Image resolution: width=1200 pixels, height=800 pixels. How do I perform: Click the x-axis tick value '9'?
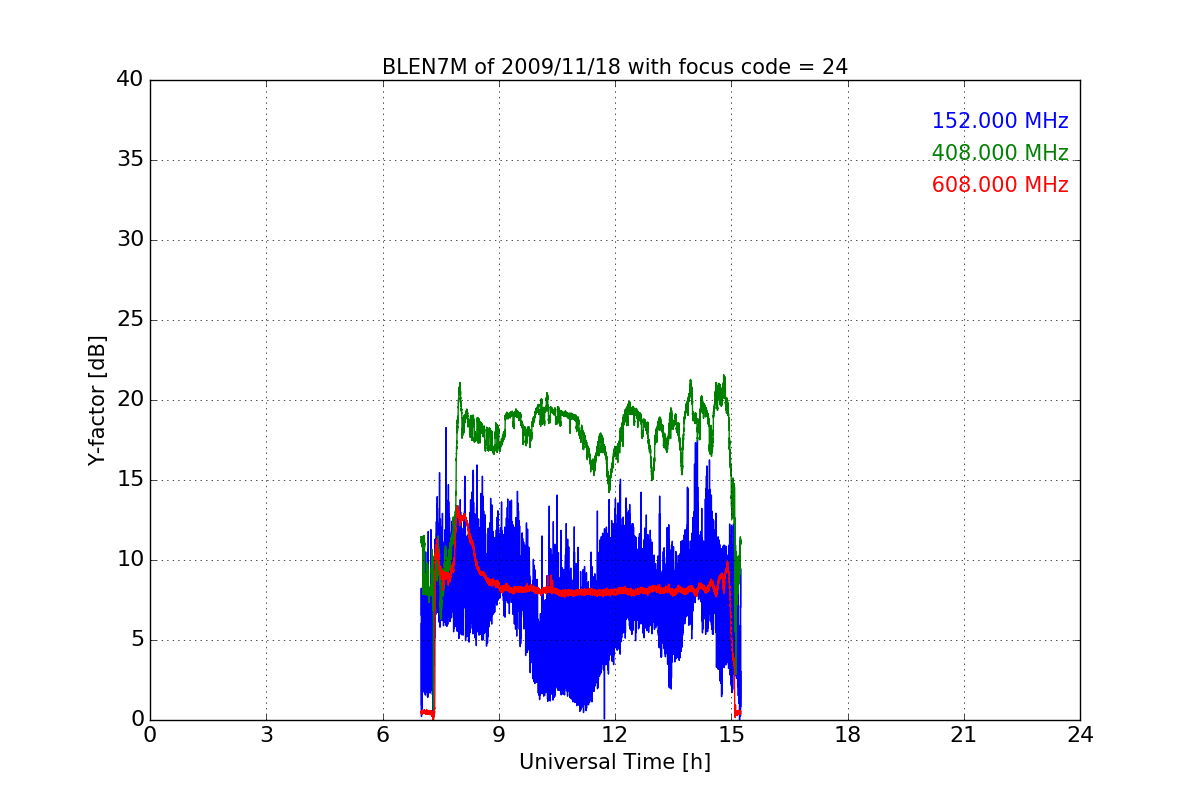[x=499, y=735]
